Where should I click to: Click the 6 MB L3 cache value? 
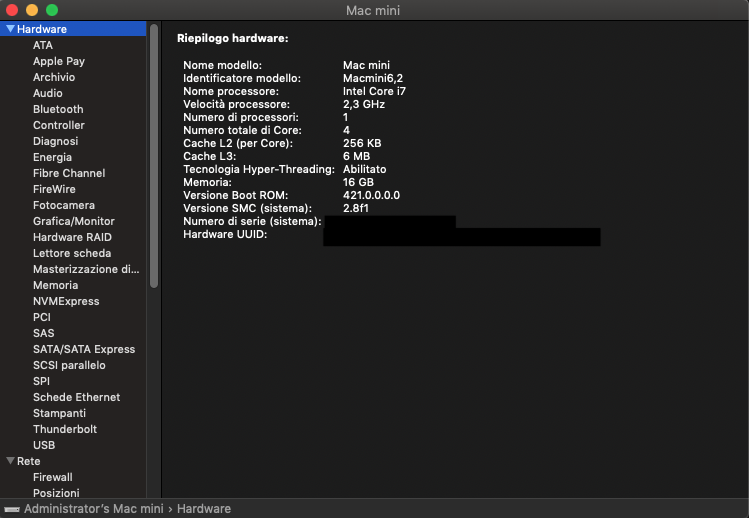[356, 156]
